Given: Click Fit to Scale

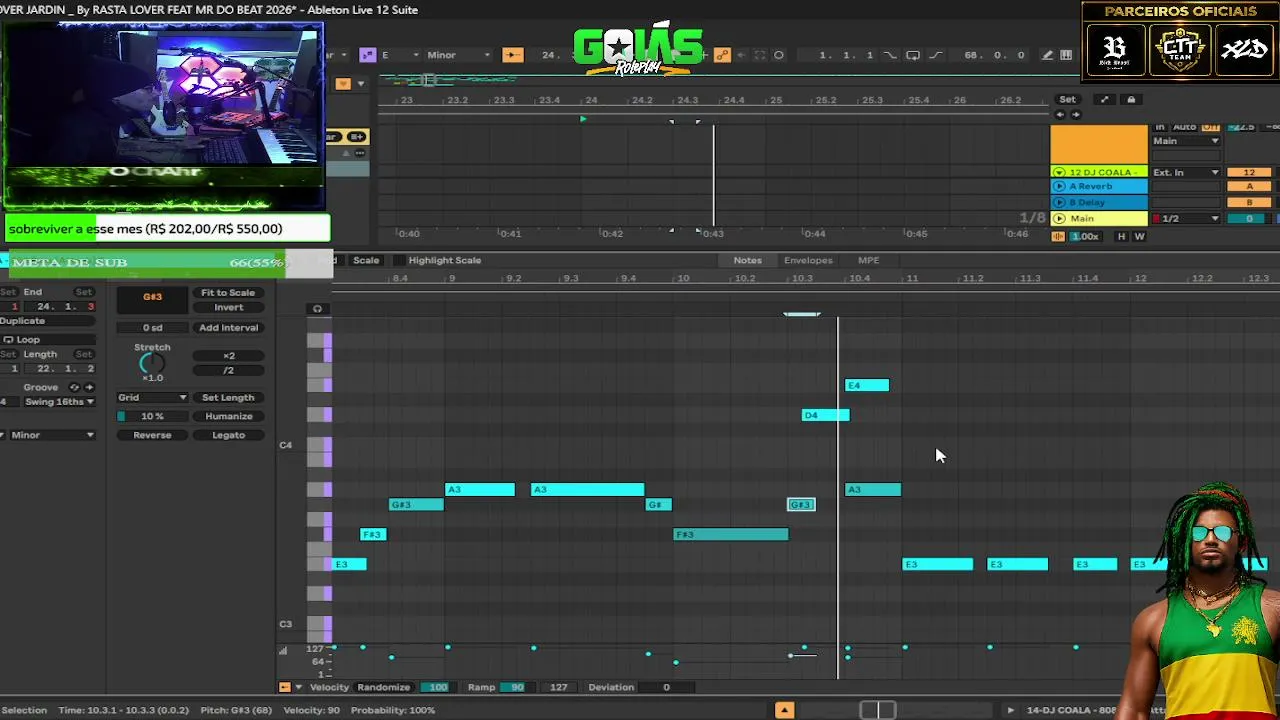Looking at the screenshot, I should pyautogui.click(x=228, y=293).
